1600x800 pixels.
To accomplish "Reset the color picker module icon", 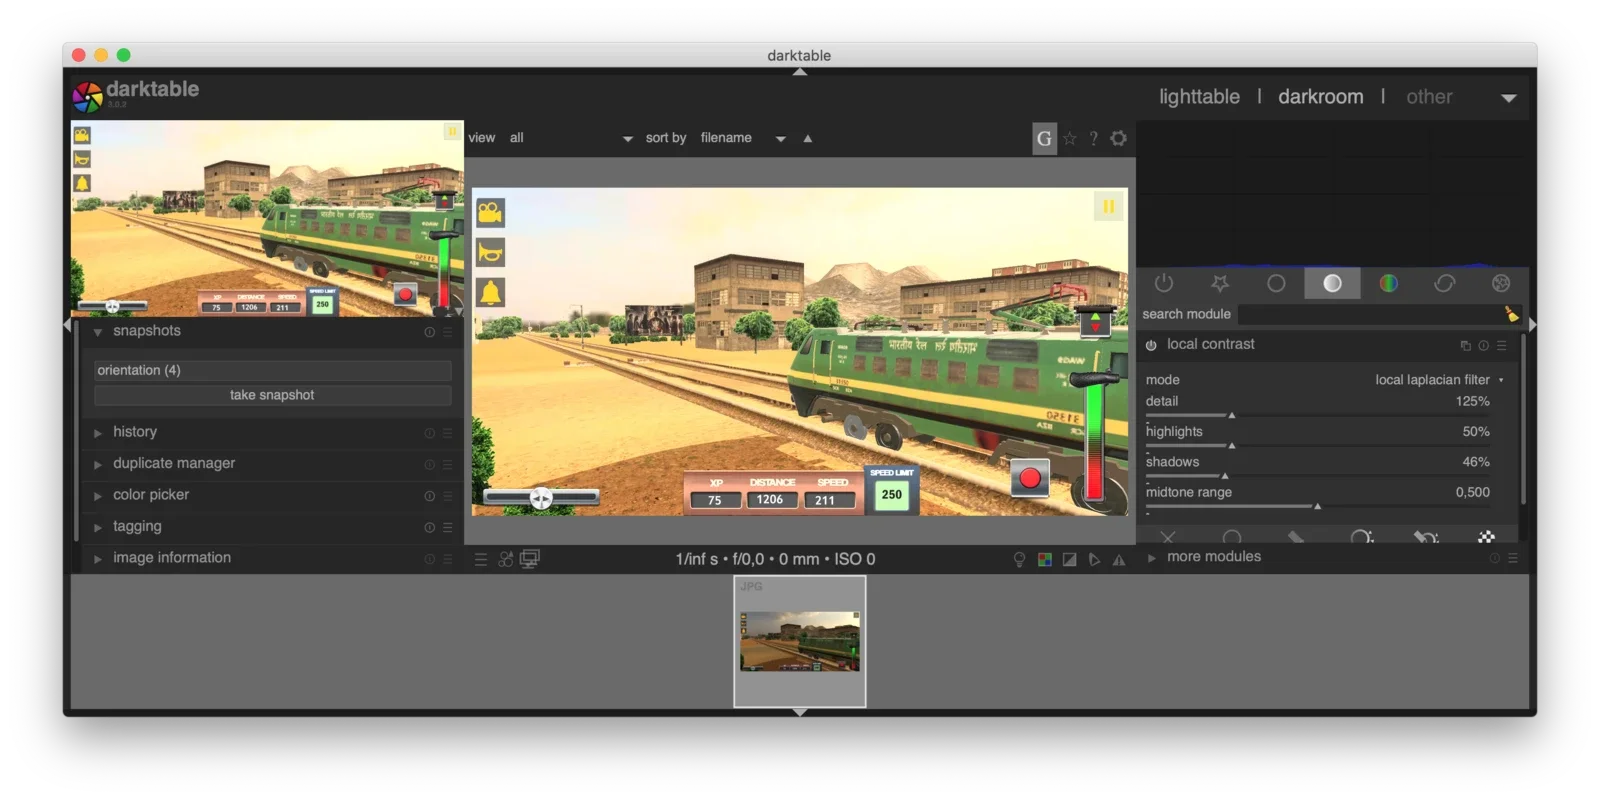I will tap(429, 496).
